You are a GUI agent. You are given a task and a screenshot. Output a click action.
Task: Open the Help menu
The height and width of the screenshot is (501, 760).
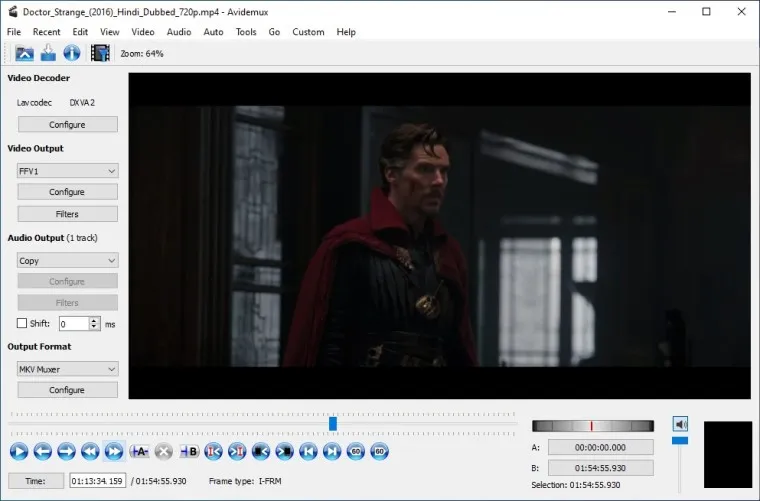(x=346, y=32)
